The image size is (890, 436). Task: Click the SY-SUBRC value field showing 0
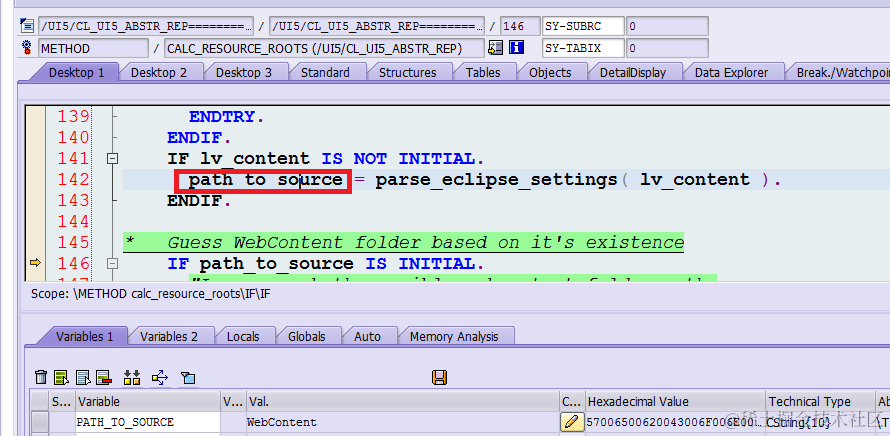[x=667, y=26]
